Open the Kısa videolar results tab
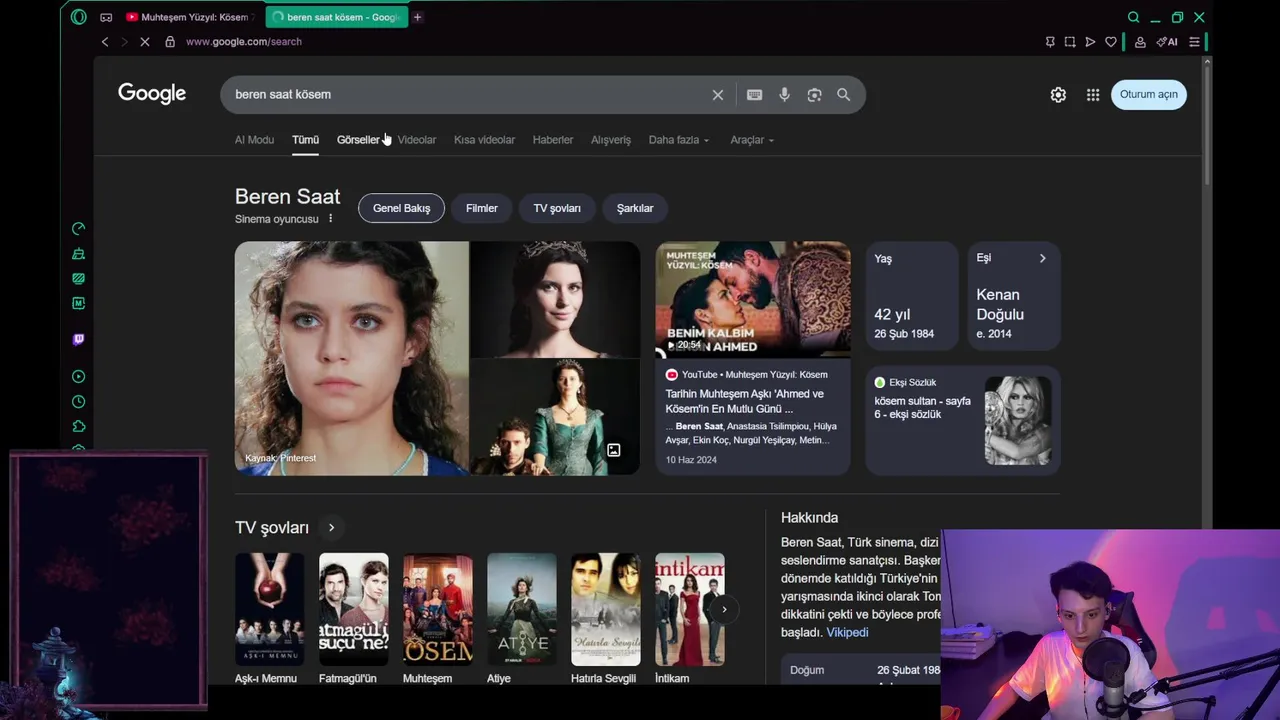 click(x=484, y=140)
